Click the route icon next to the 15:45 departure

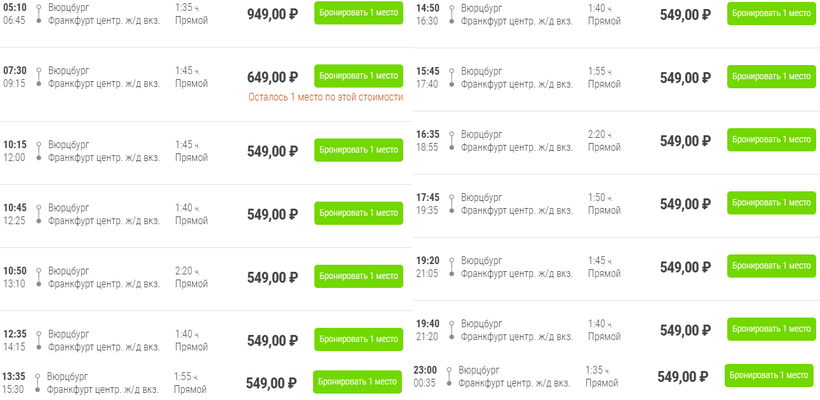(x=451, y=78)
